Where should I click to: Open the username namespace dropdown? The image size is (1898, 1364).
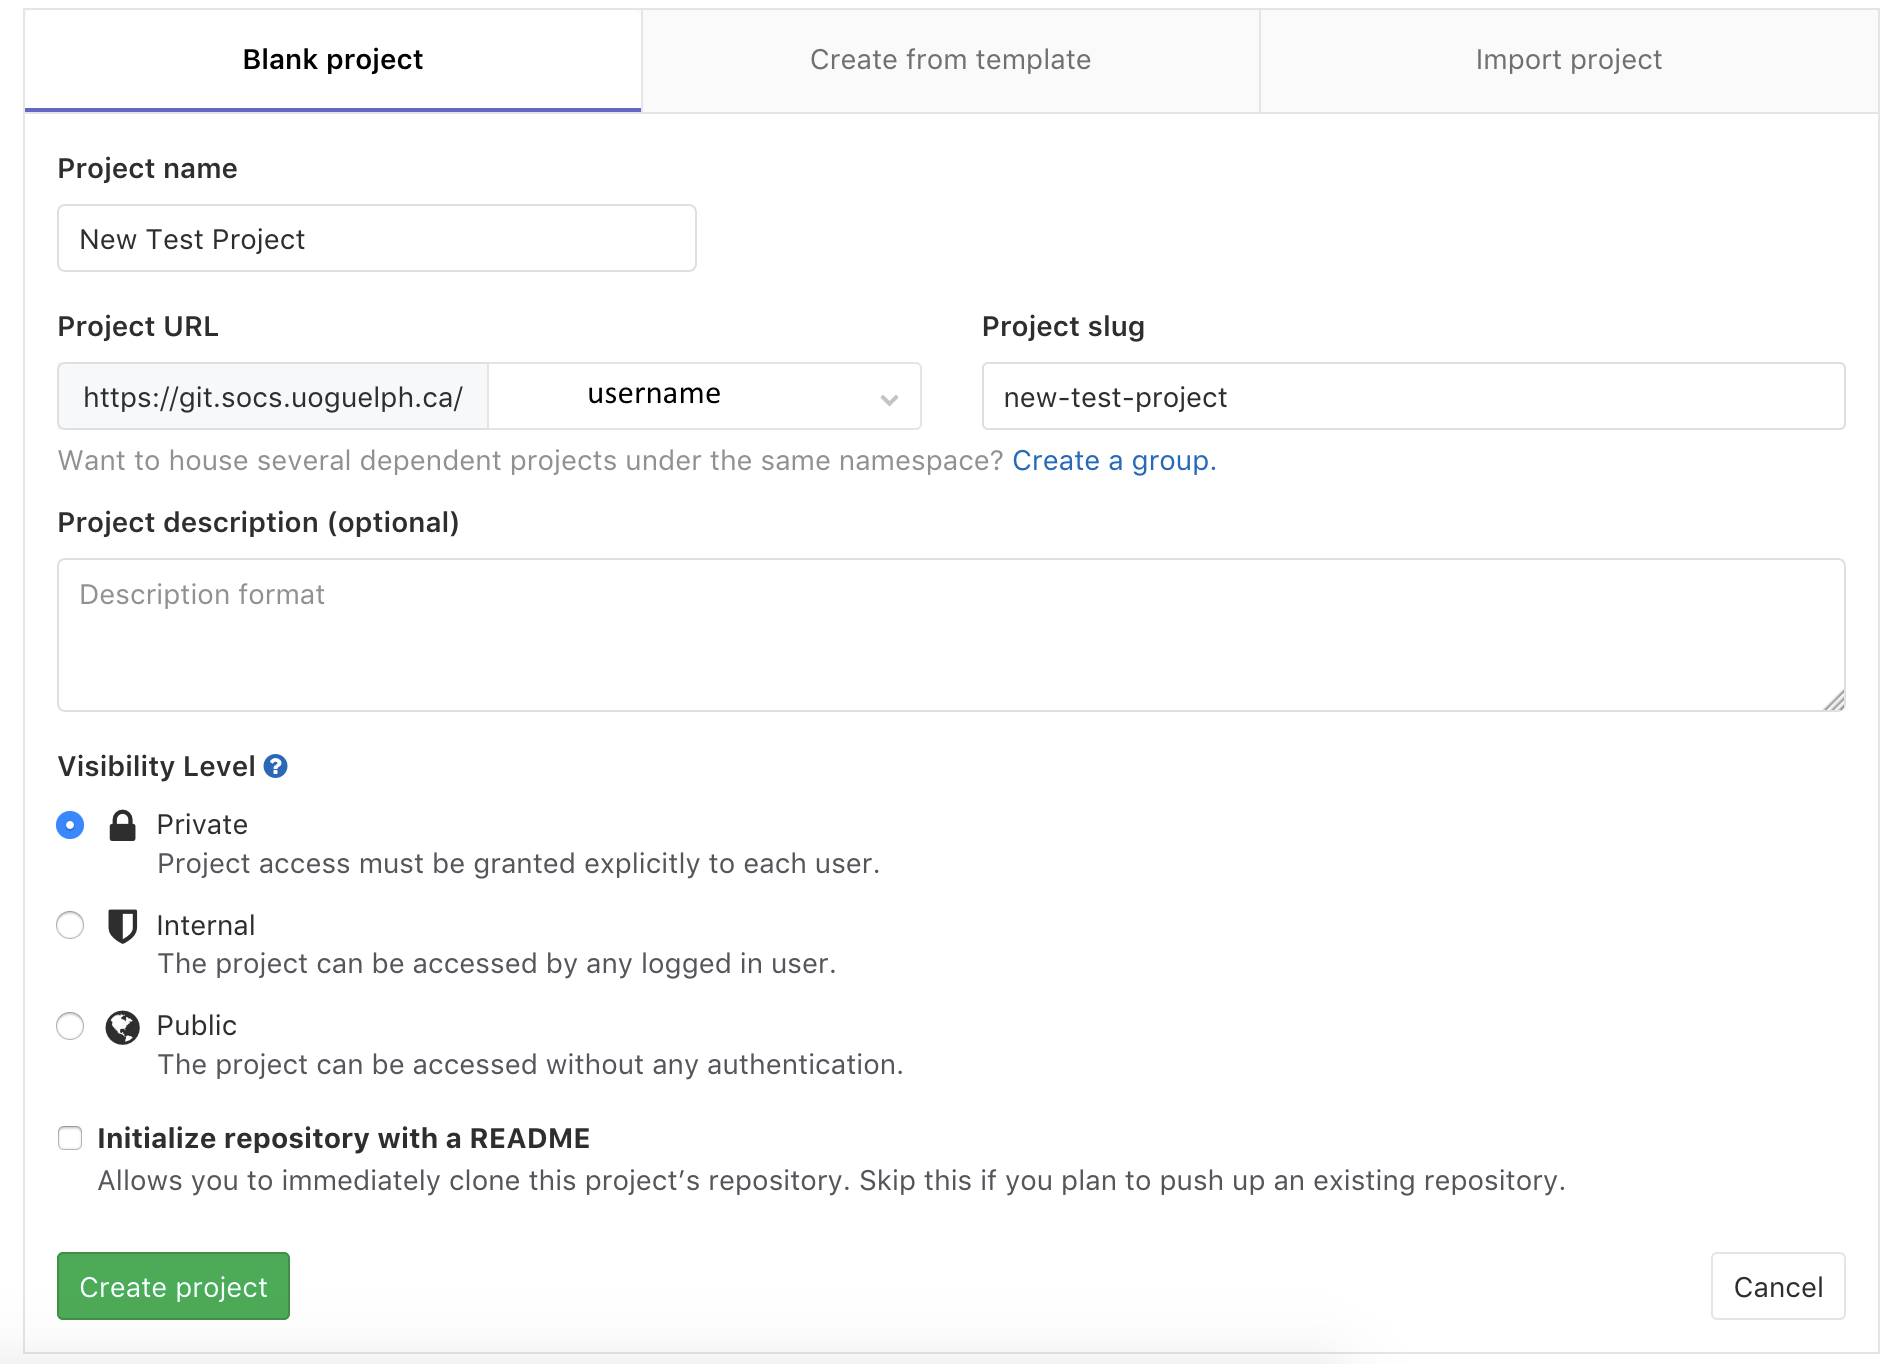tap(704, 396)
